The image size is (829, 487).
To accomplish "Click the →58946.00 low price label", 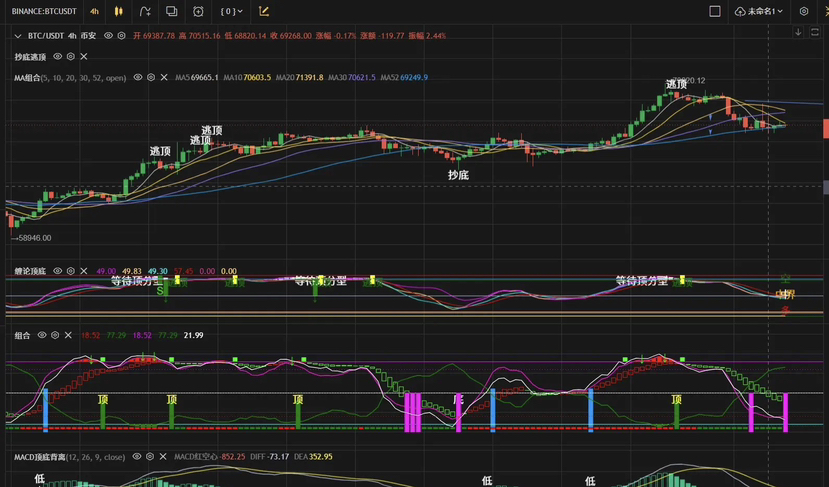I will (31, 238).
